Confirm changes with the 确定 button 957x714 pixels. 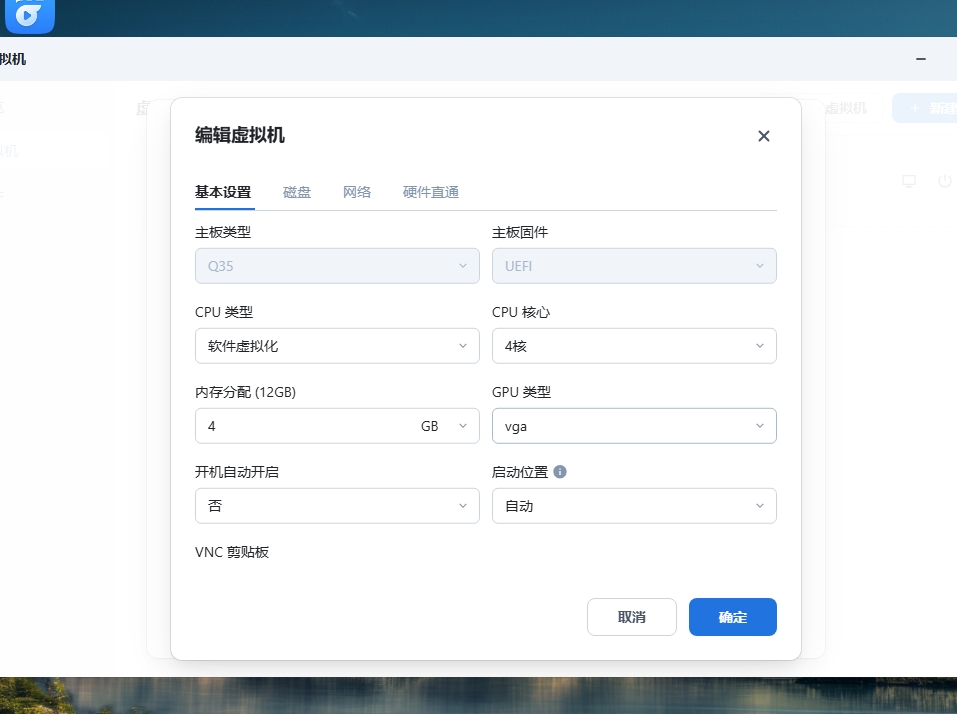tap(732, 617)
